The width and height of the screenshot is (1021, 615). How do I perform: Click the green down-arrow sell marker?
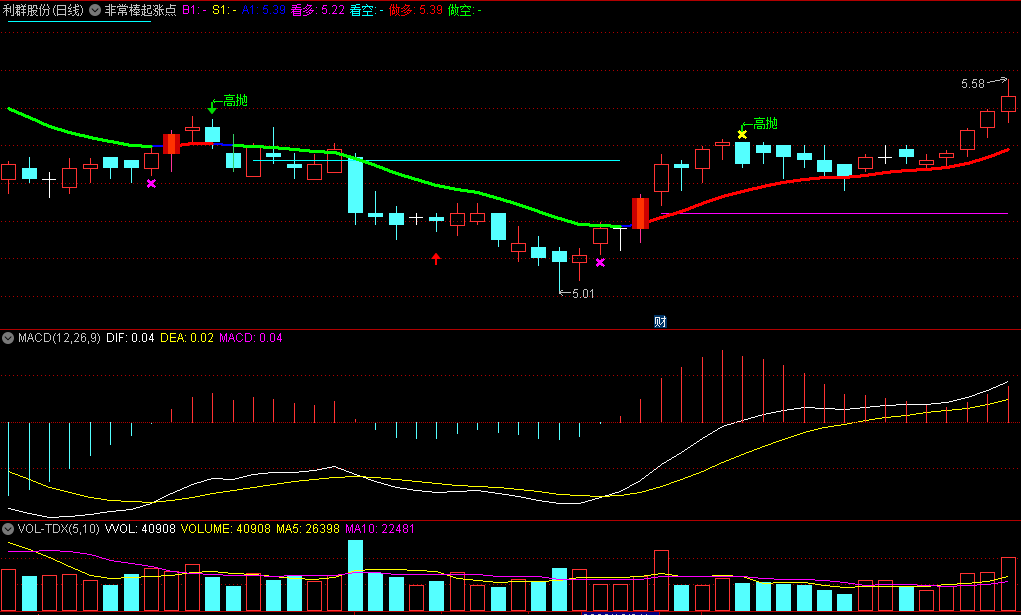212,109
